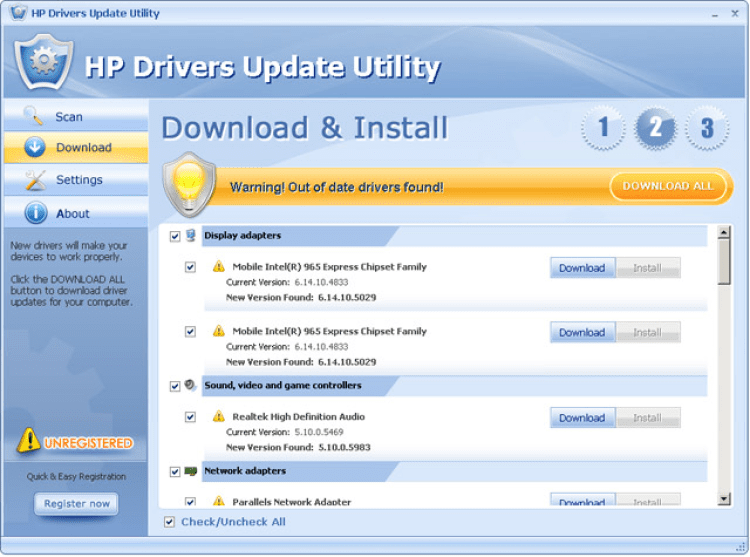The image size is (750, 557).
Task: Click the Settings tools icon
Action: [x=35, y=180]
